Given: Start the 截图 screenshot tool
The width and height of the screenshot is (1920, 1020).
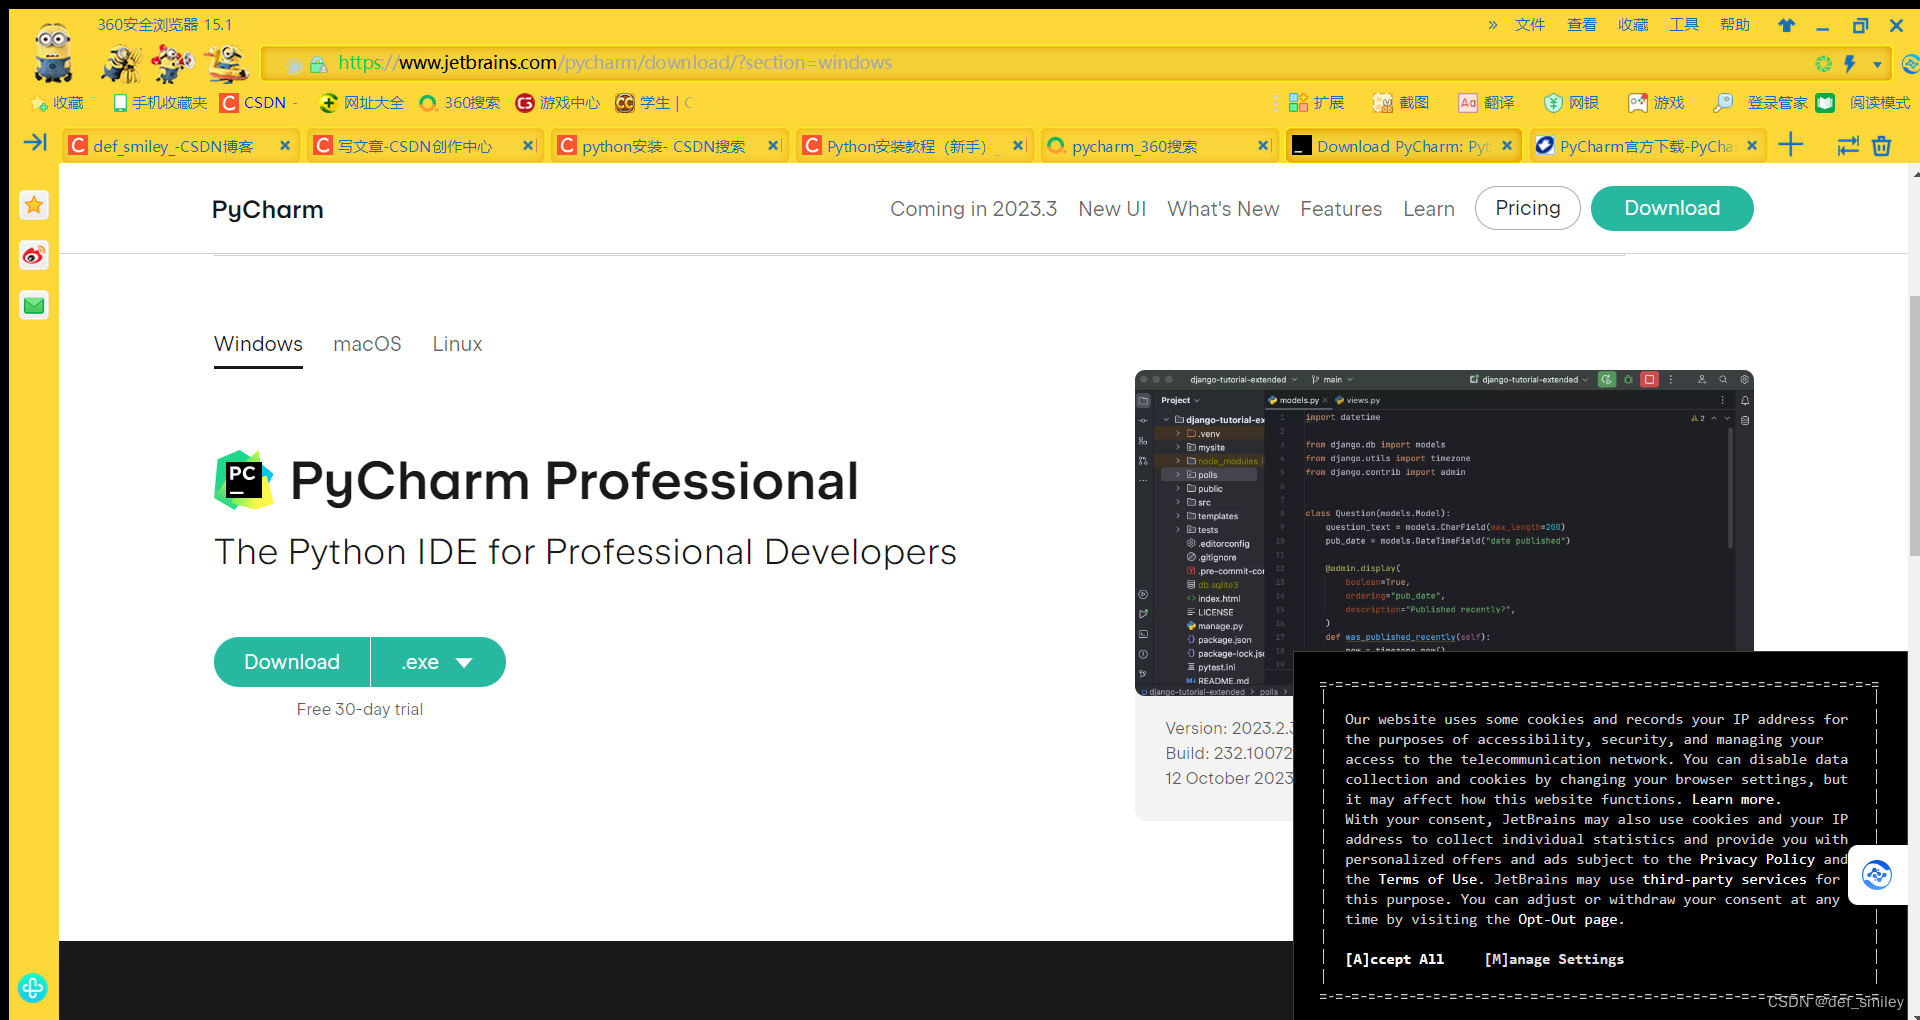Looking at the screenshot, I should (1401, 103).
